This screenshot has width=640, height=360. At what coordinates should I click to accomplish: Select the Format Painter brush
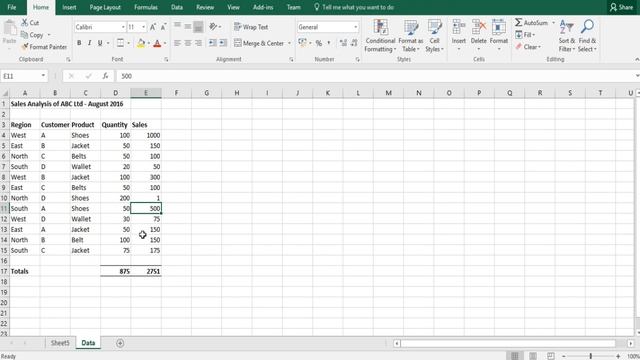25,47
